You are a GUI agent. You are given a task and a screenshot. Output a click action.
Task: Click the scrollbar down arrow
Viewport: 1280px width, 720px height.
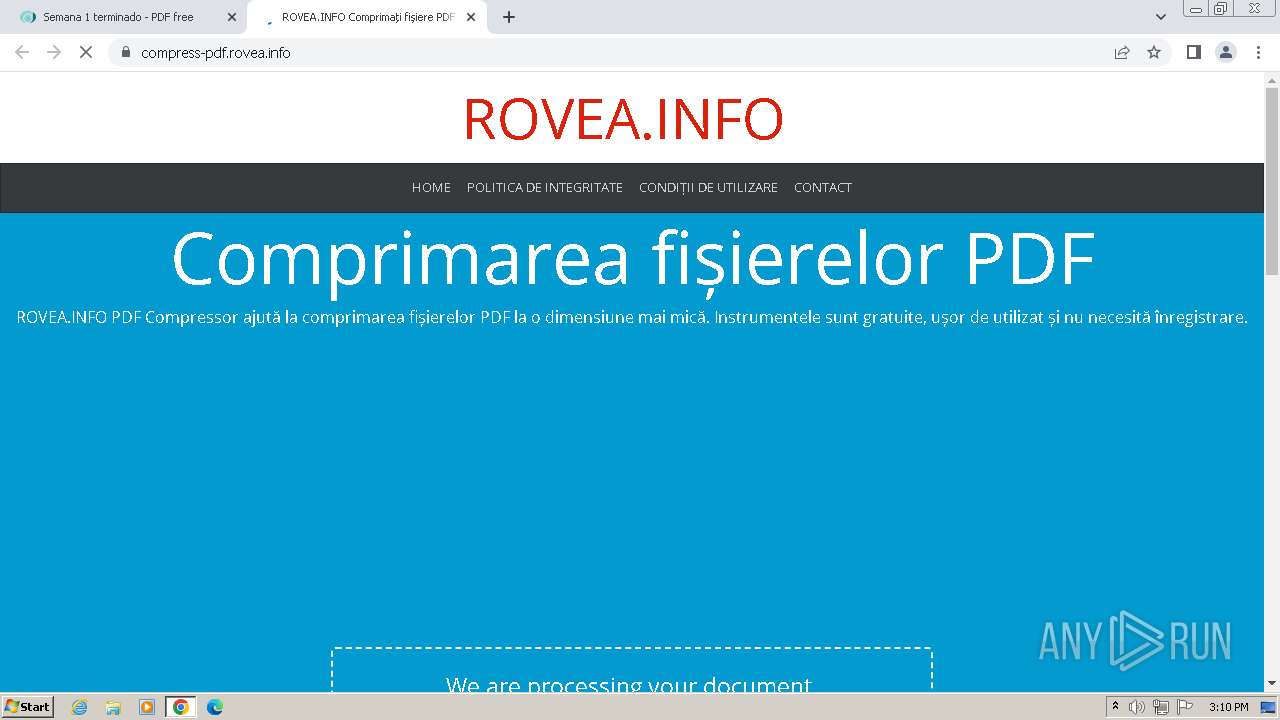point(1272,684)
